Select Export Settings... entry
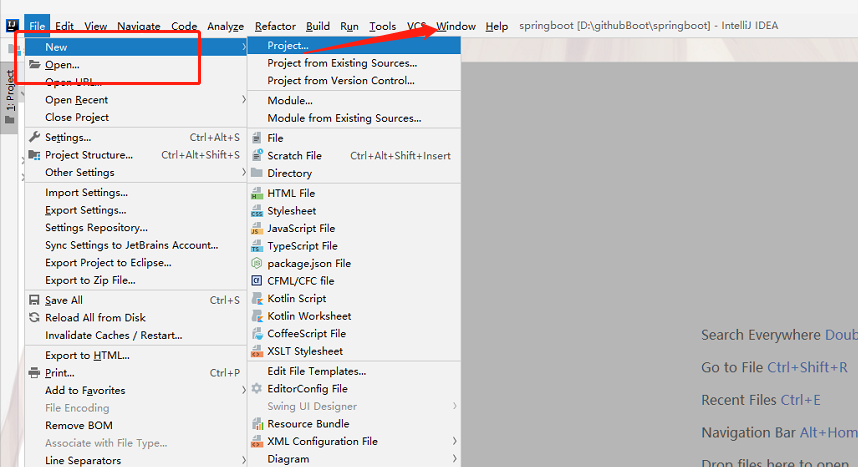This screenshot has width=858, height=467. [136, 210]
